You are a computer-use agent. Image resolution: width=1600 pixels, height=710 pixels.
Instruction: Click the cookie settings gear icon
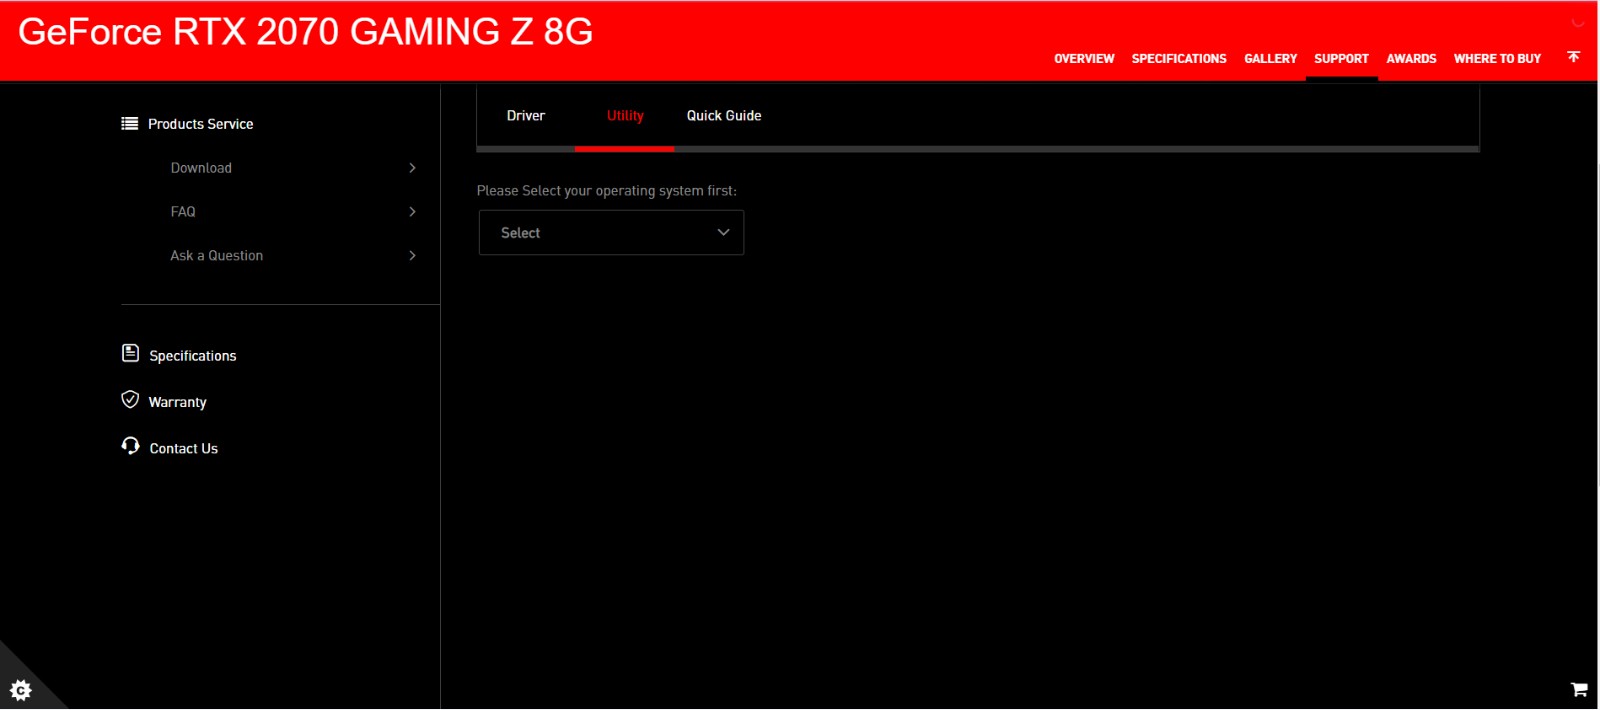point(21,690)
